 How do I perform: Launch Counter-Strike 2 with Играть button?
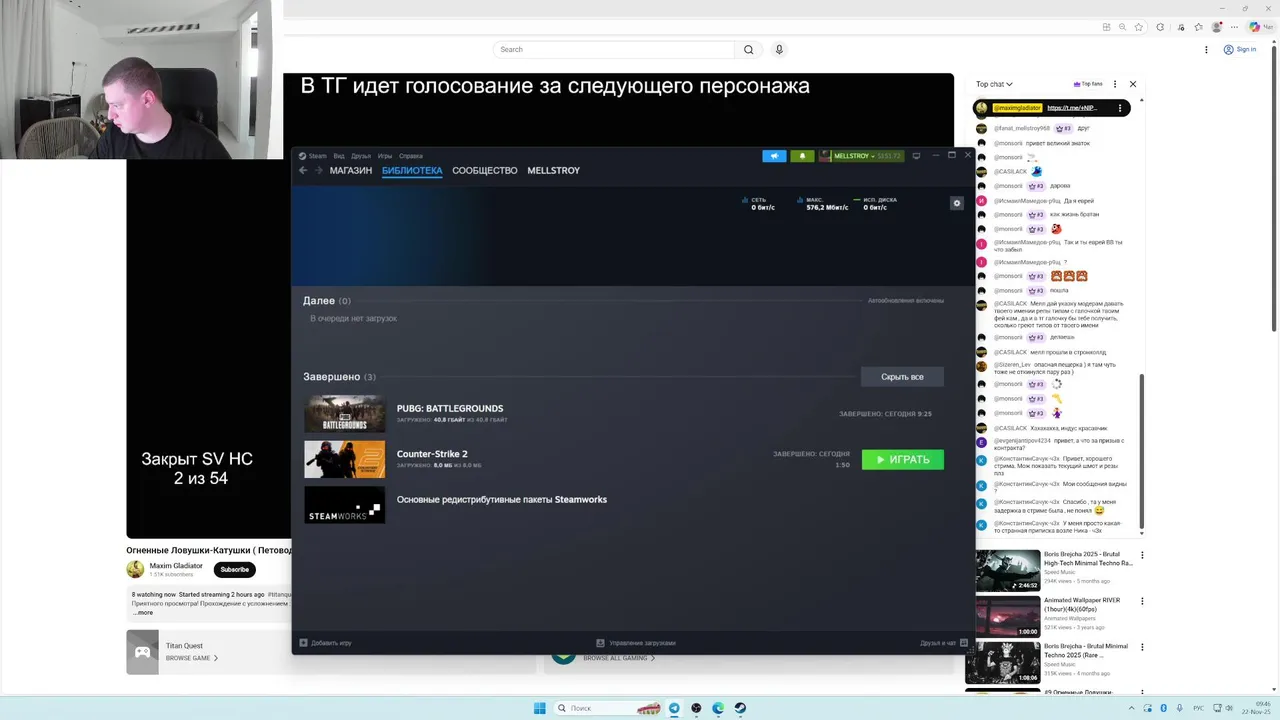click(903, 460)
